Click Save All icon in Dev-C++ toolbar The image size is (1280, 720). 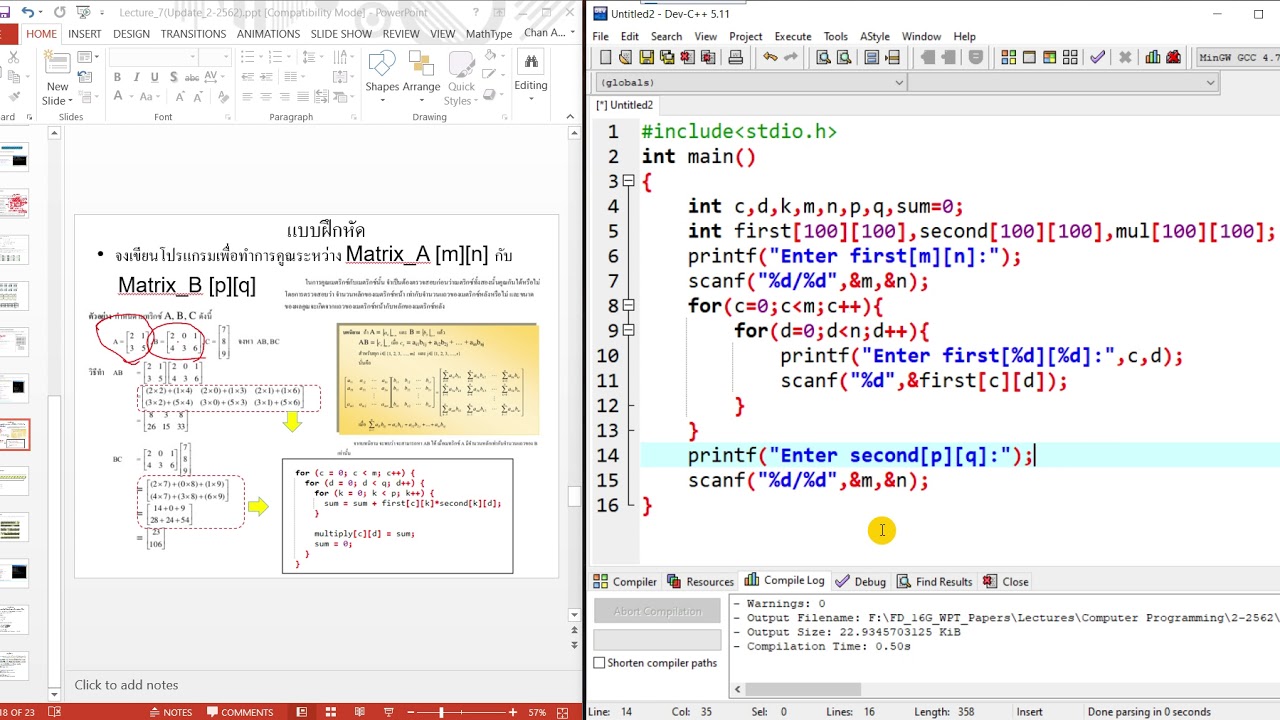[x=666, y=58]
